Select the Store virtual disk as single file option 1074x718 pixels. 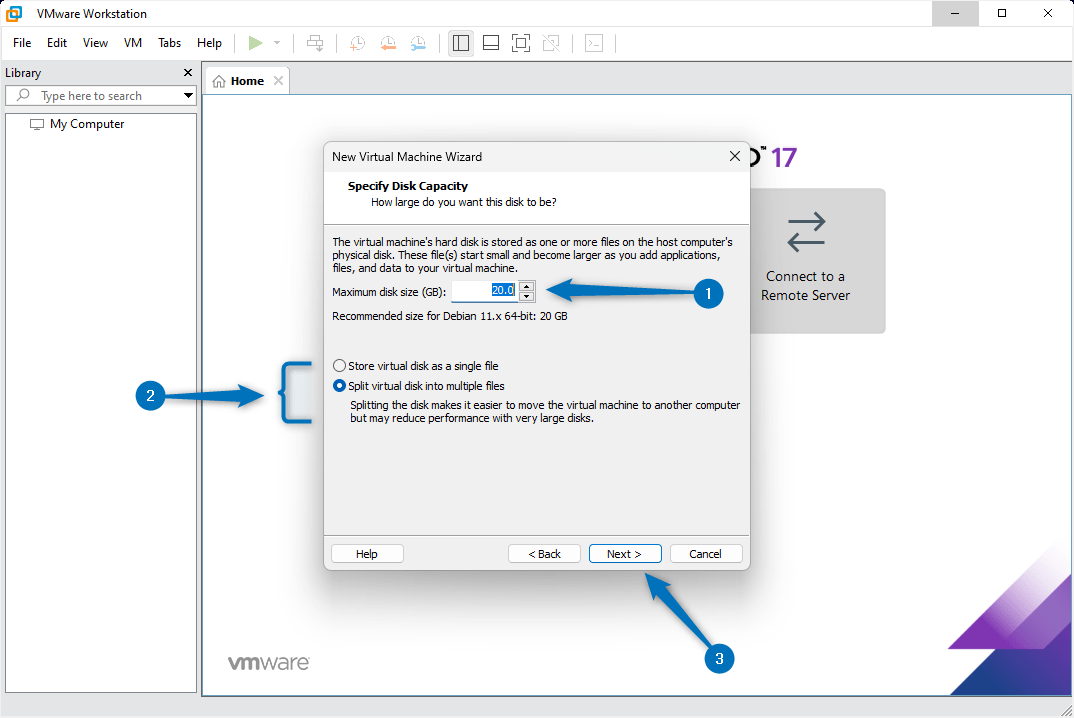(339, 365)
